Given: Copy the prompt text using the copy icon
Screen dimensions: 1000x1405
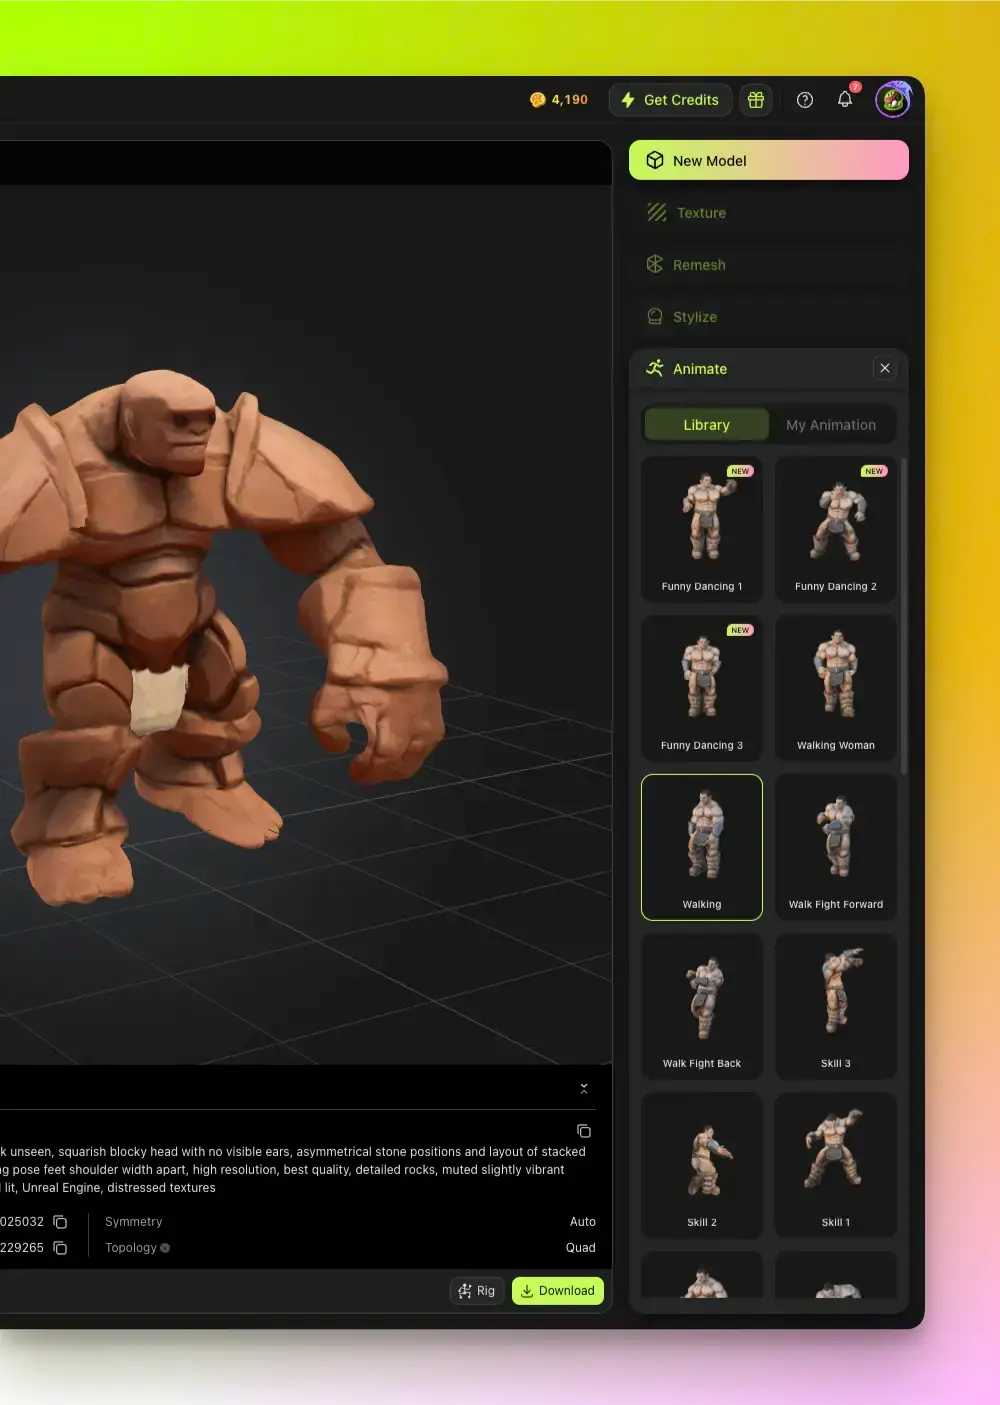Looking at the screenshot, I should [x=584, y=1130].
